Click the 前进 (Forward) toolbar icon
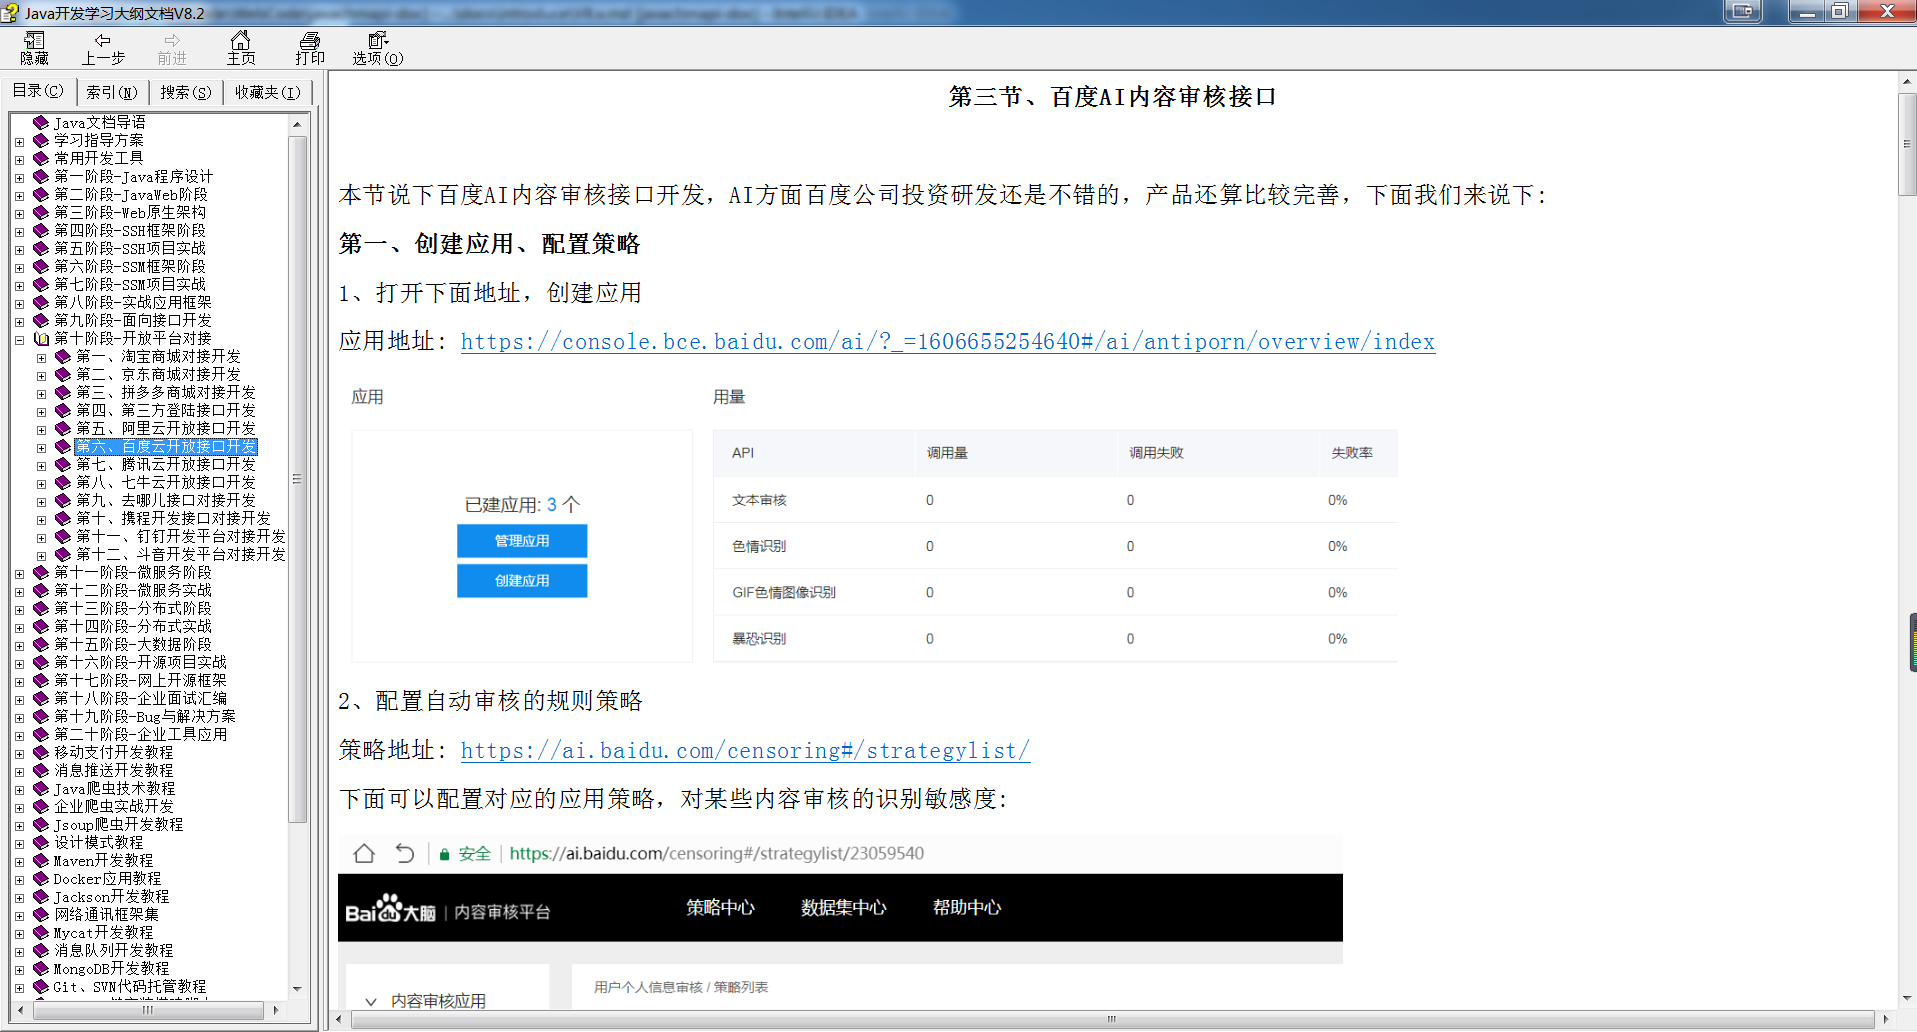This screenshot has width=1917, height=1032. (x=172, y=48)
